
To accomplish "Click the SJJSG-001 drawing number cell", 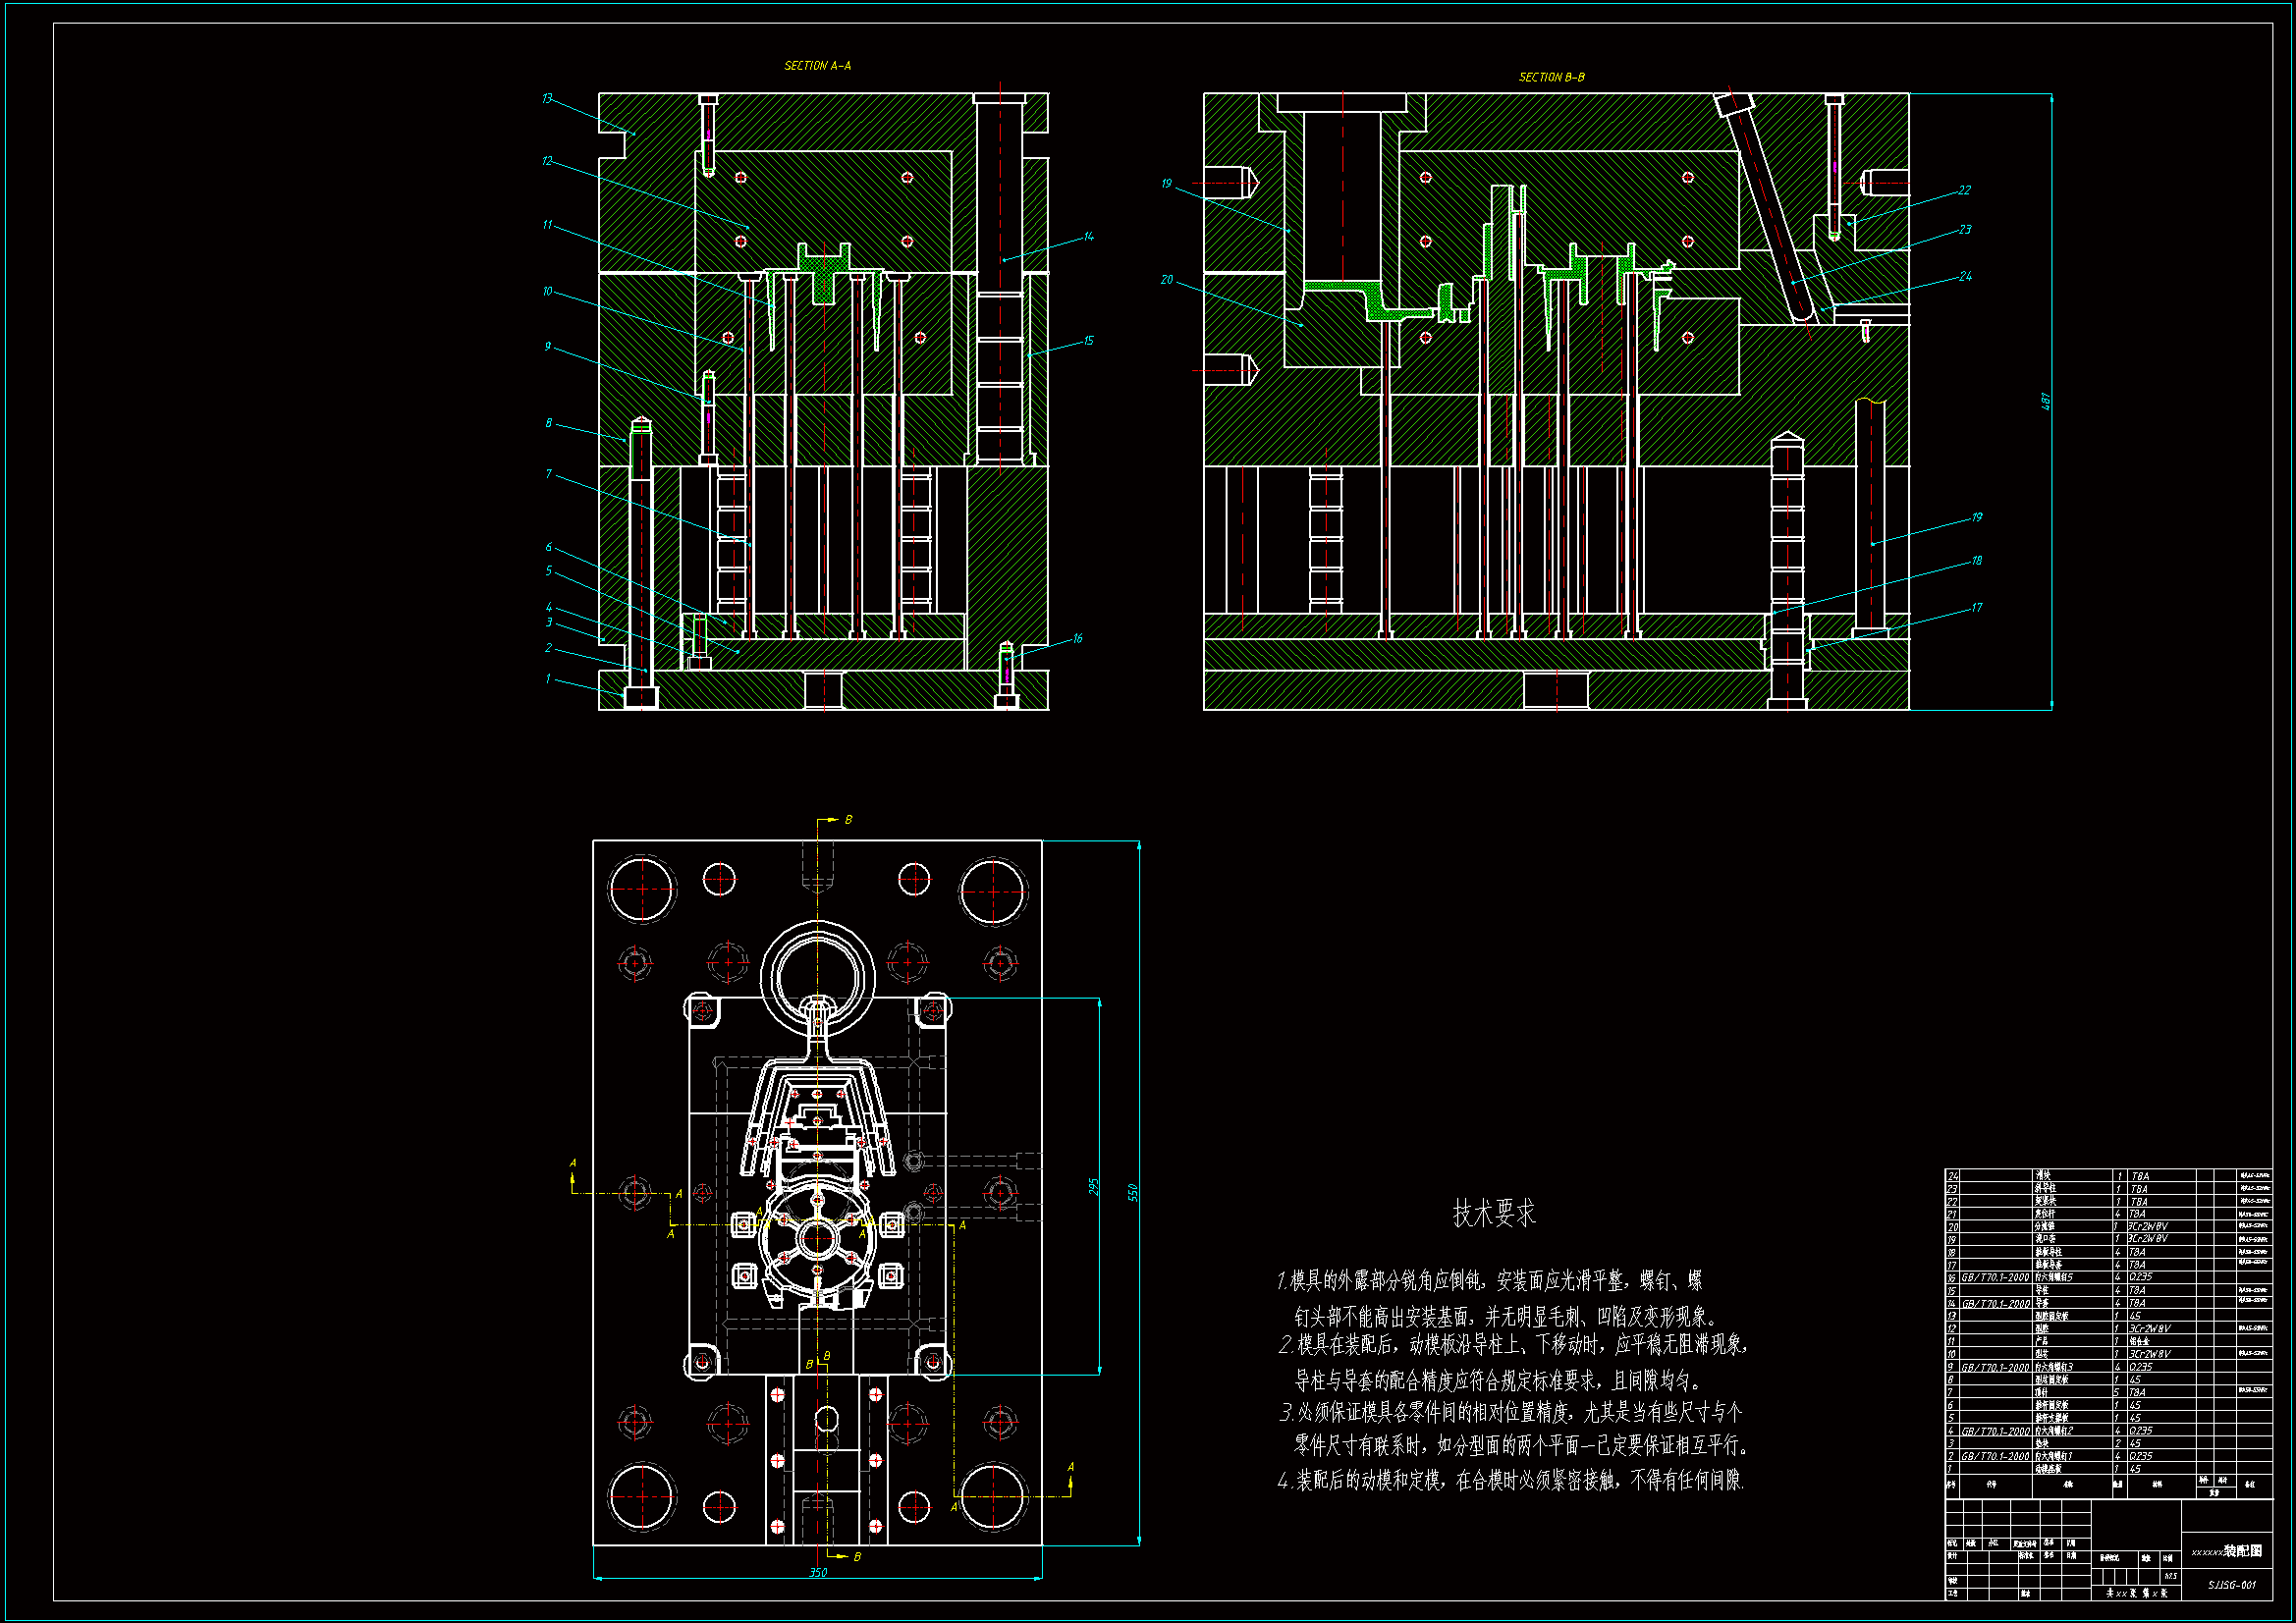I will [2231, 1585].
